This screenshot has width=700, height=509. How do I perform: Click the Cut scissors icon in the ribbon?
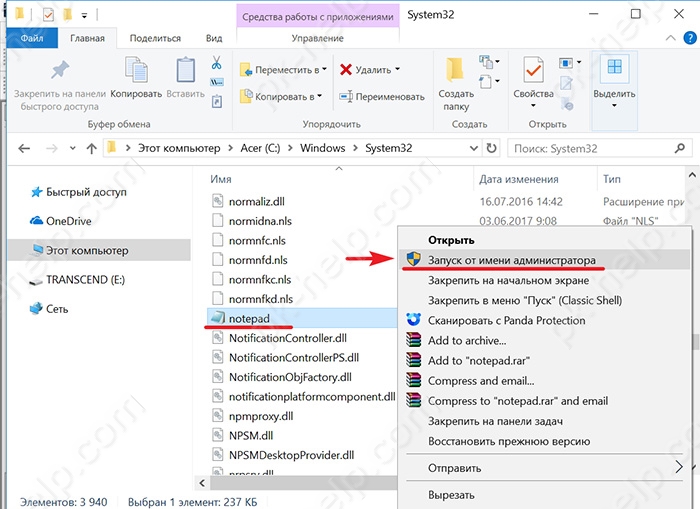pos(217,63)
